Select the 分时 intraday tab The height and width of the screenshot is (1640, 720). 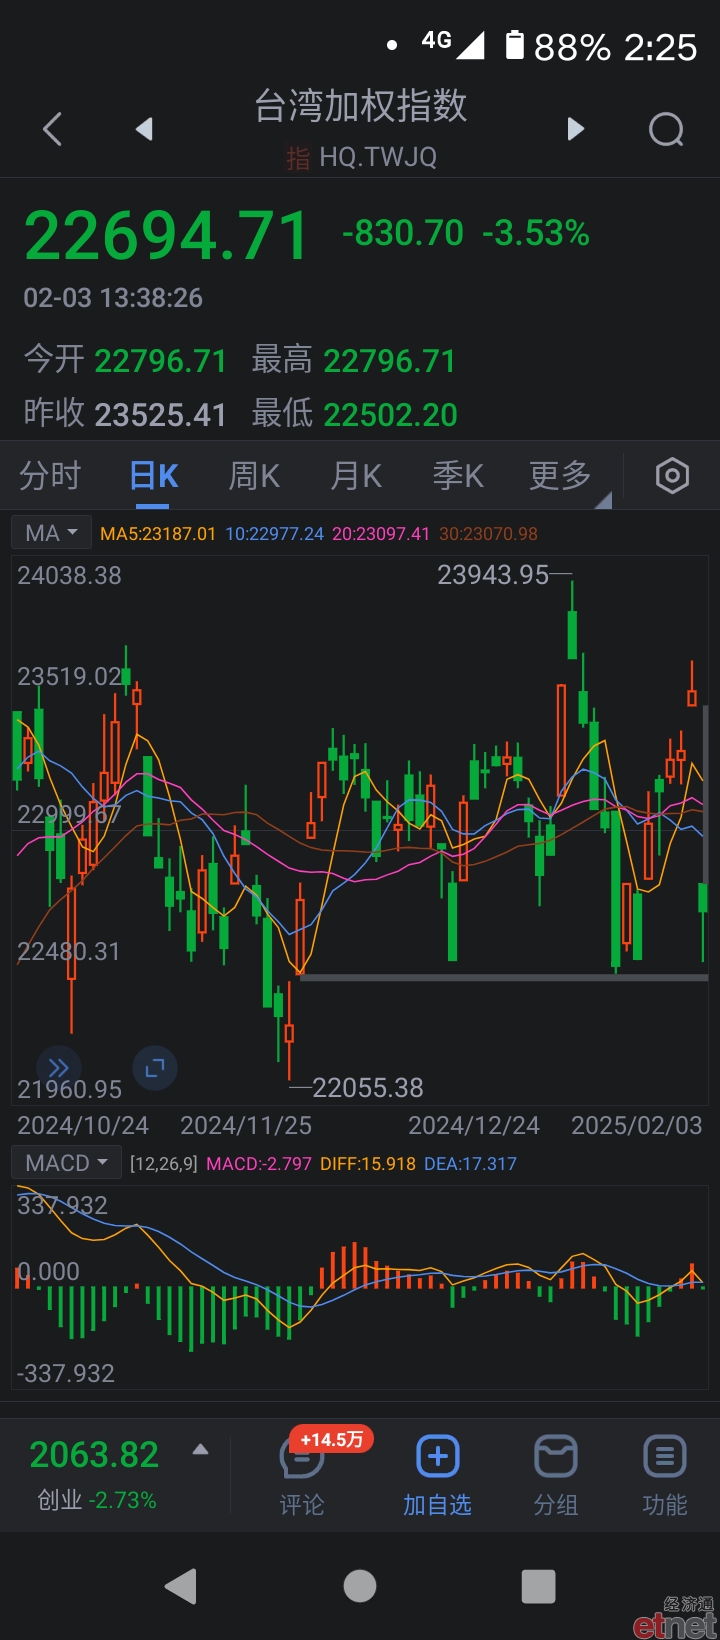(50, 476)
